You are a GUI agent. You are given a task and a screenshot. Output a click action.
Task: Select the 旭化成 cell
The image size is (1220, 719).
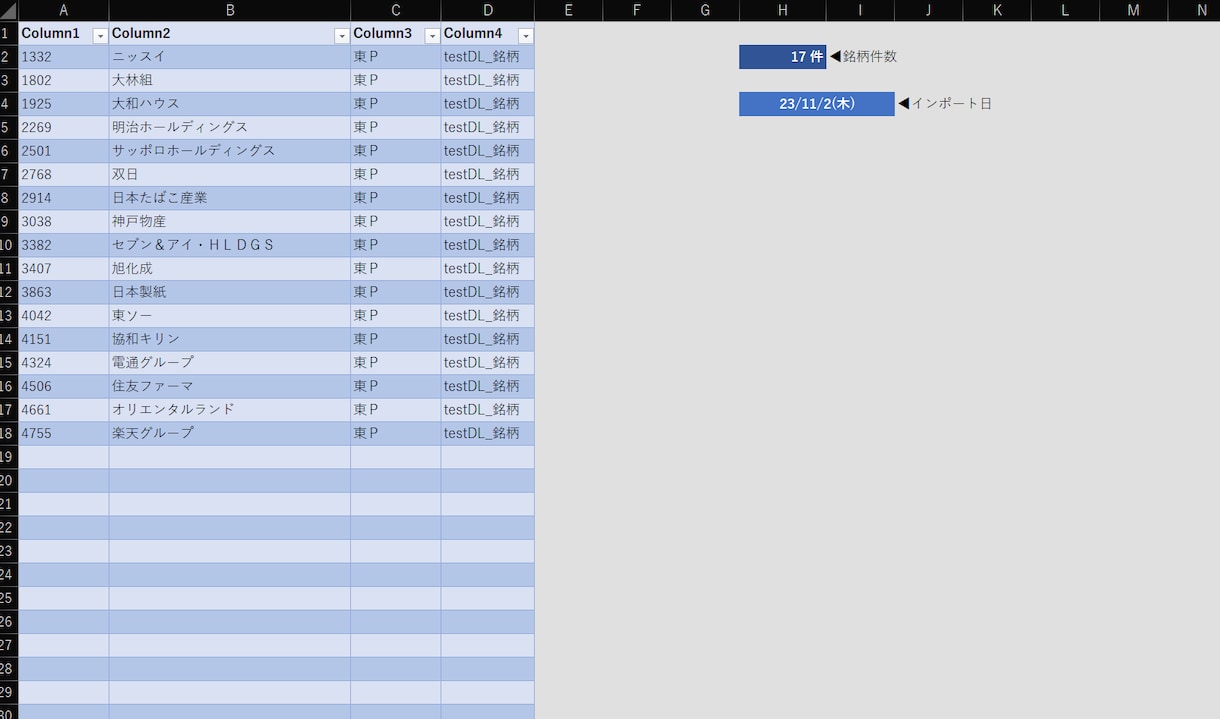click(x=230, y=268)
